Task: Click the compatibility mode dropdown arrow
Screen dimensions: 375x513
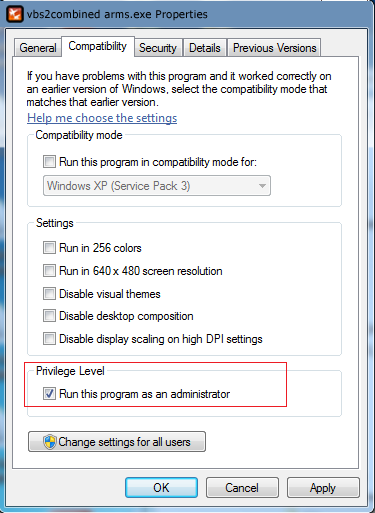Action: (262, 186)
